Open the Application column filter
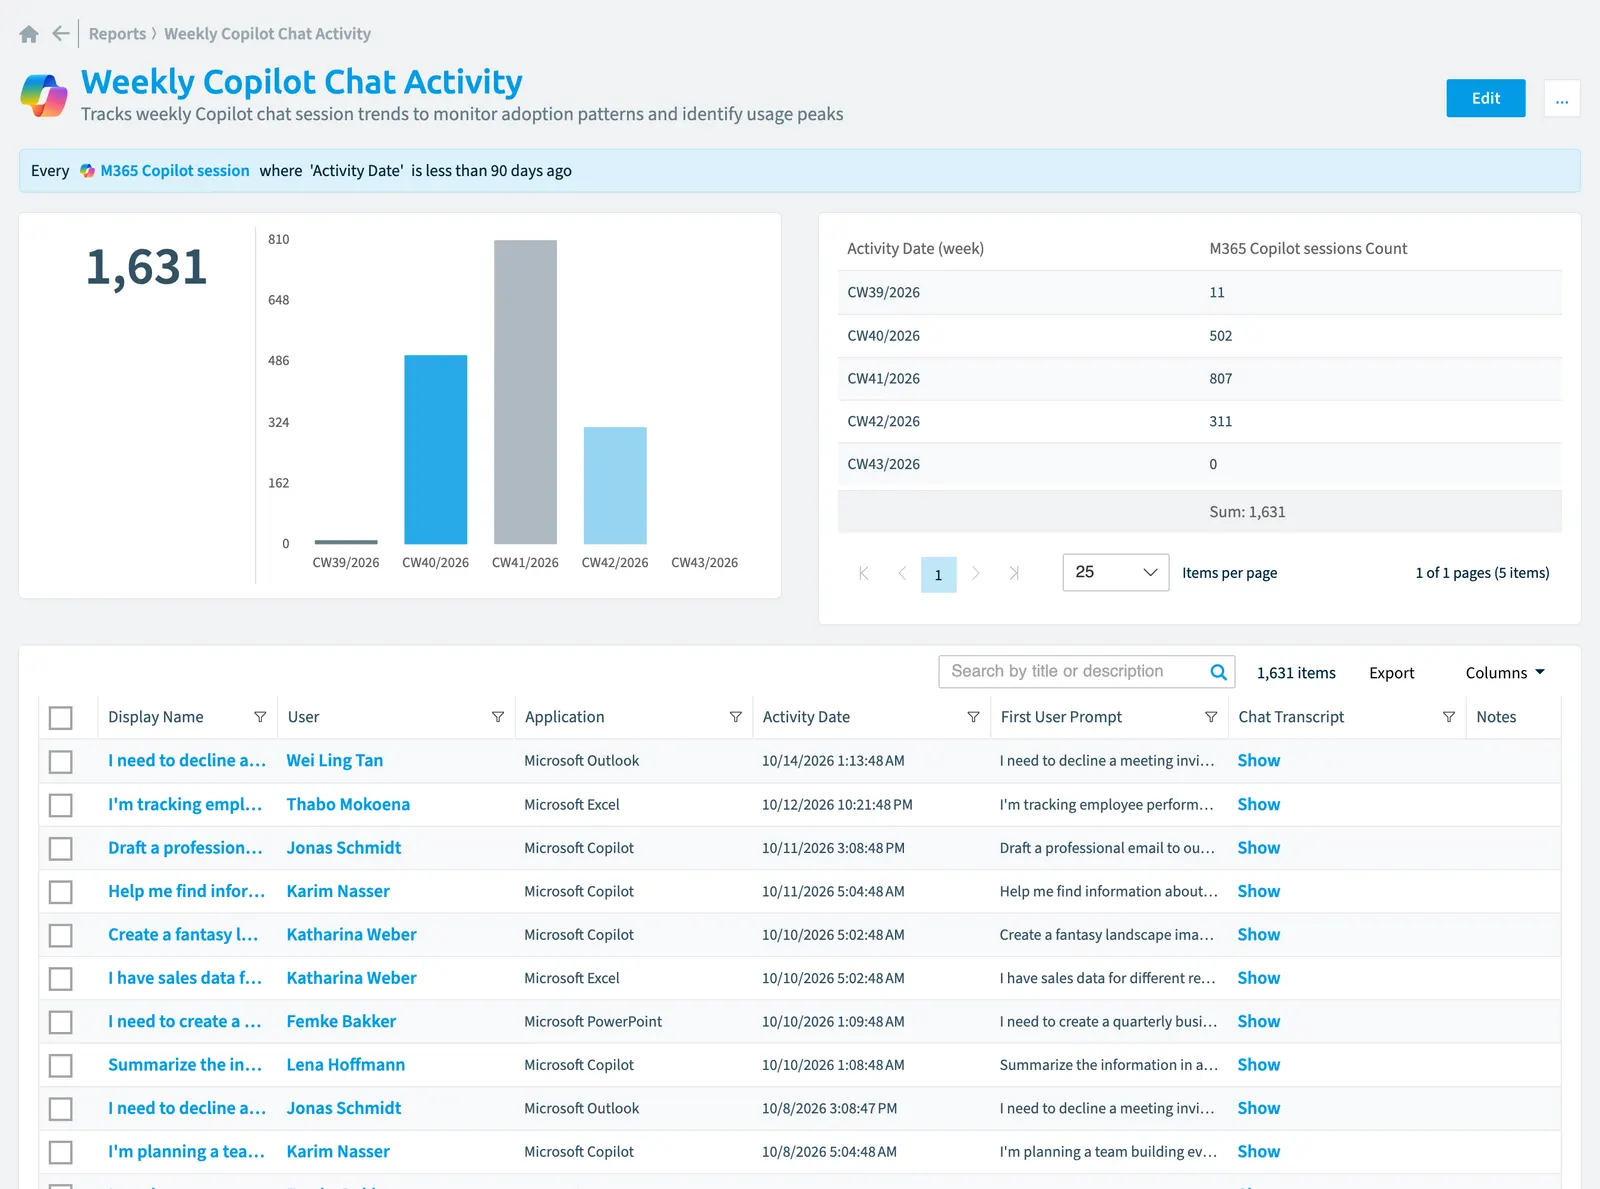1600x1189 pixels. [x=736, y=717]
